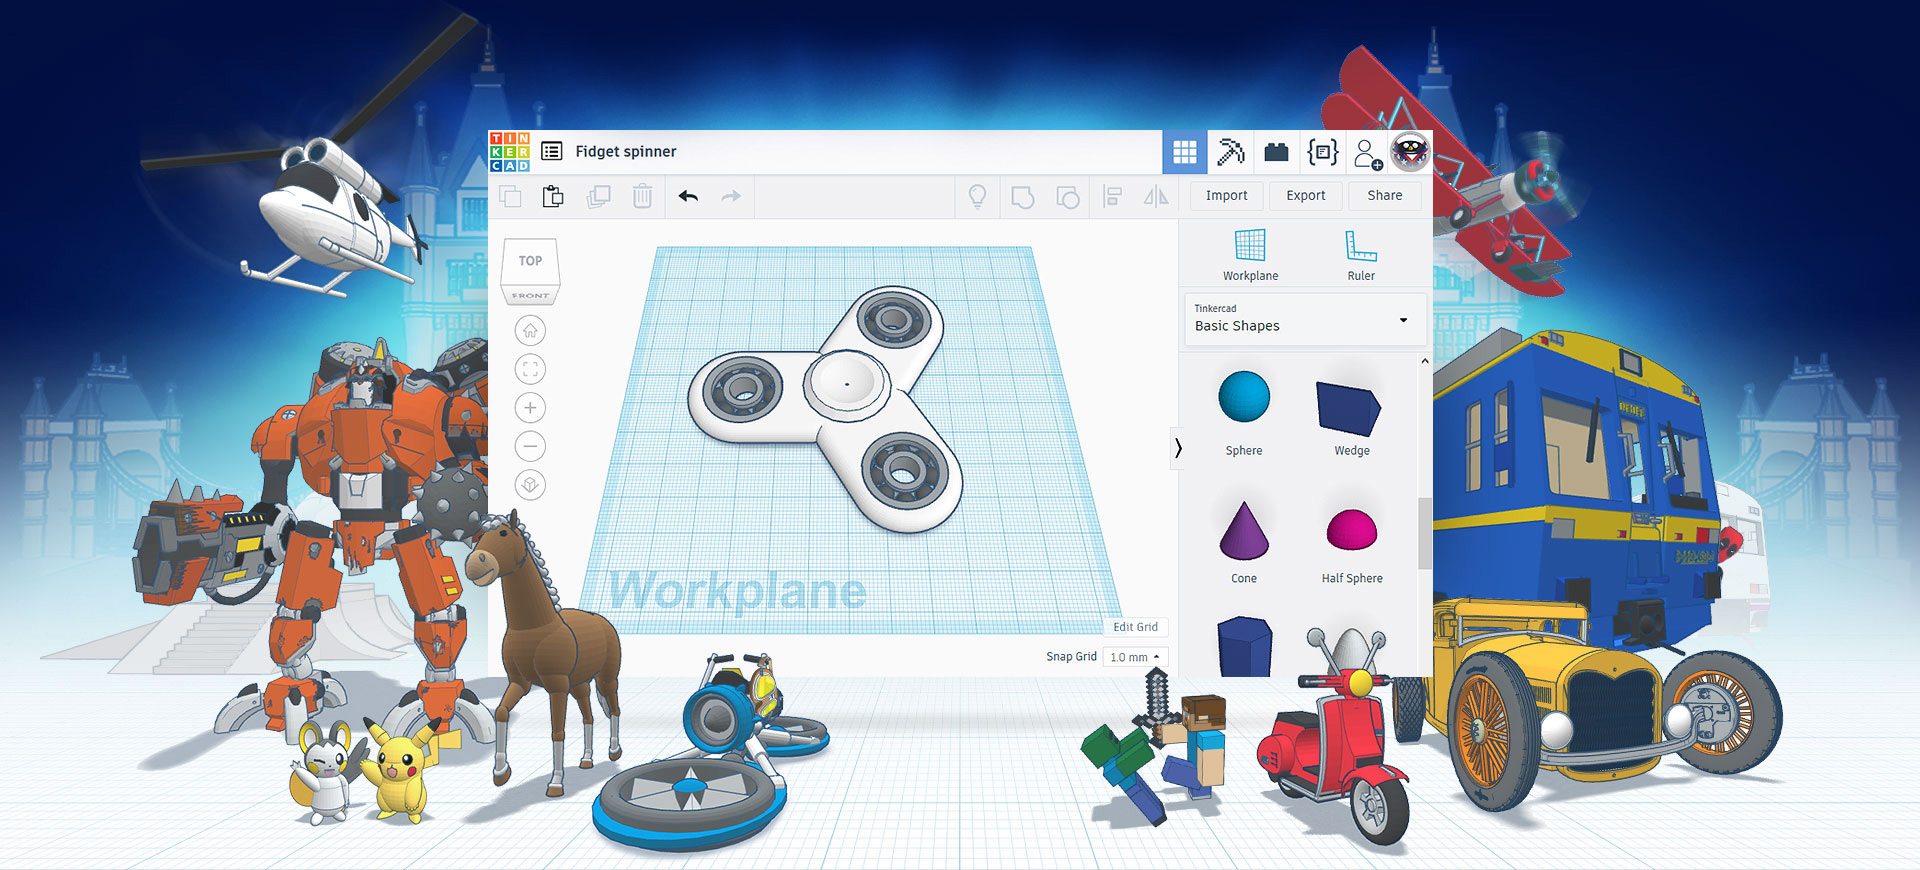1920x870 pixels.
Task: Click the FRONT face of view cube
Action: coord(530,296)
